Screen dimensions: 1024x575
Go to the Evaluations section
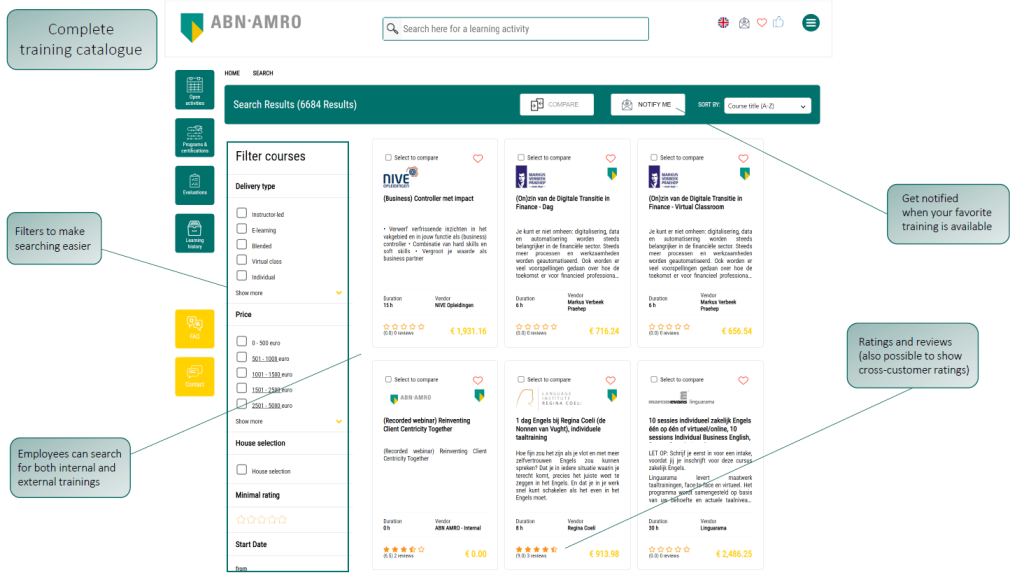click(x=195, y=185)
